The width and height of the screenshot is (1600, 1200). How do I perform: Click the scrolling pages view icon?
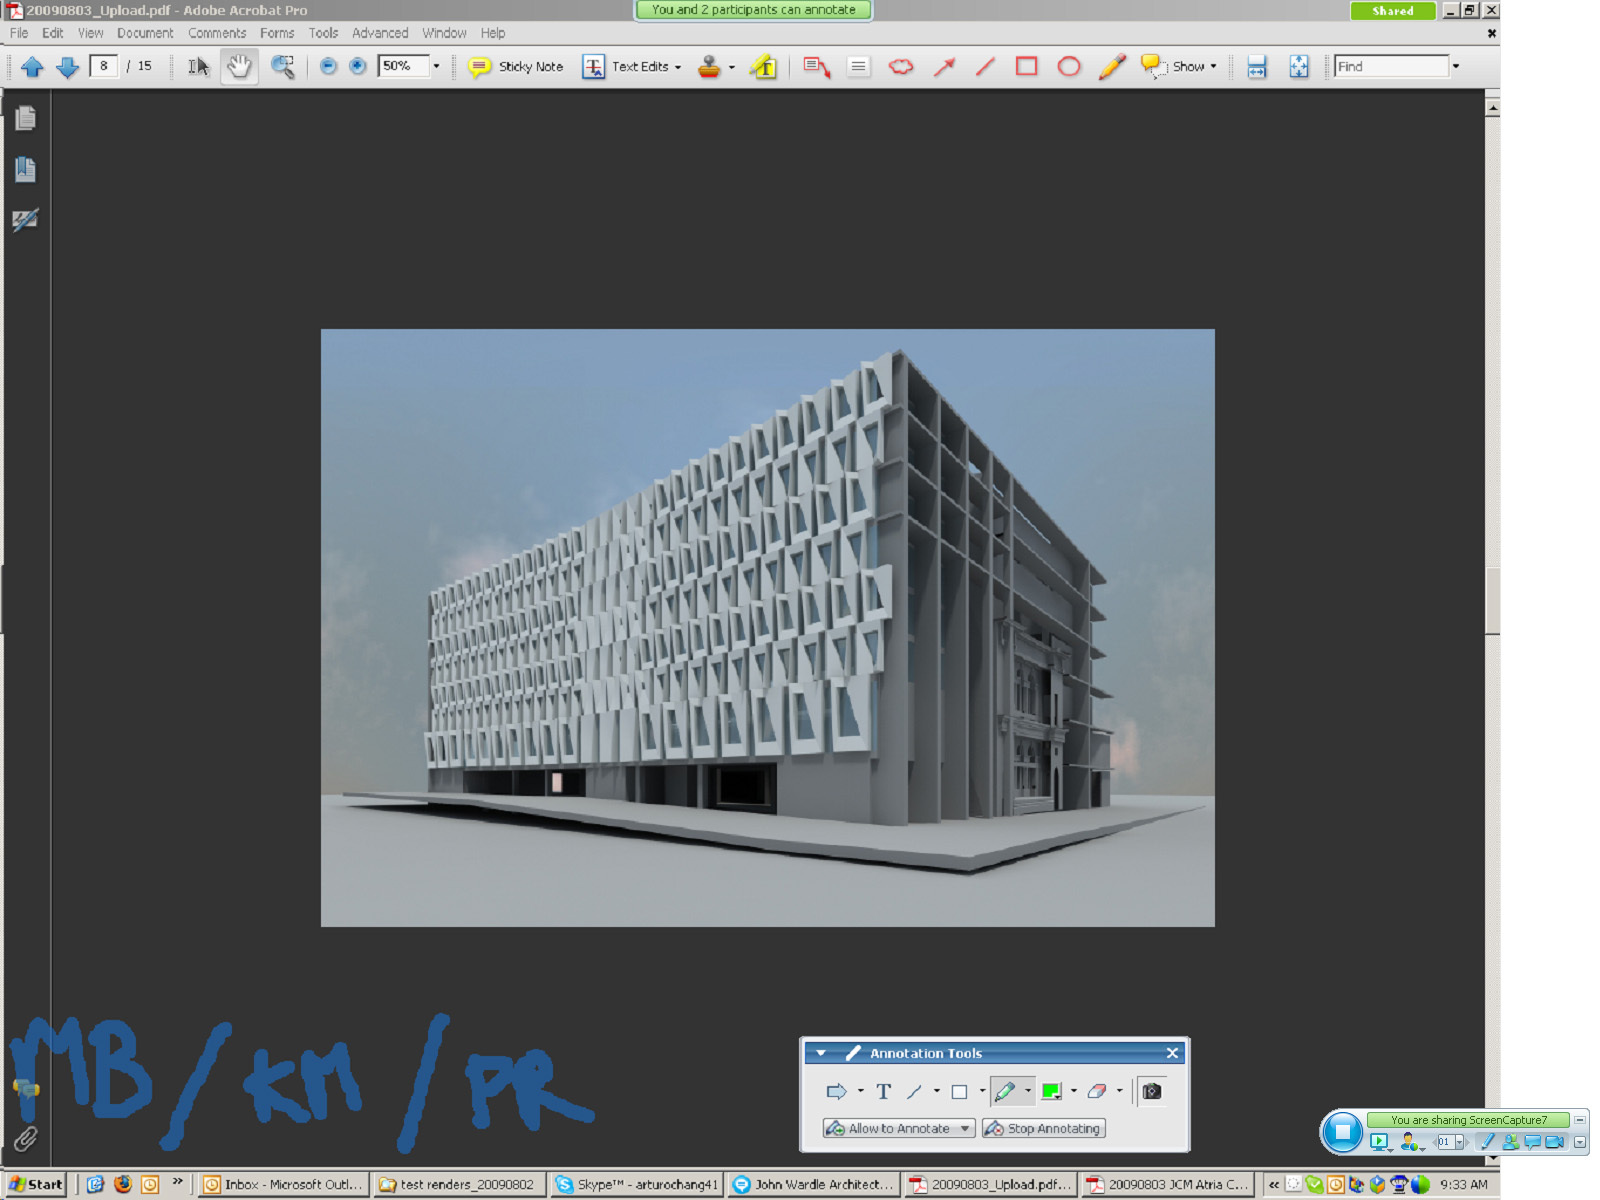[1257, 67]
